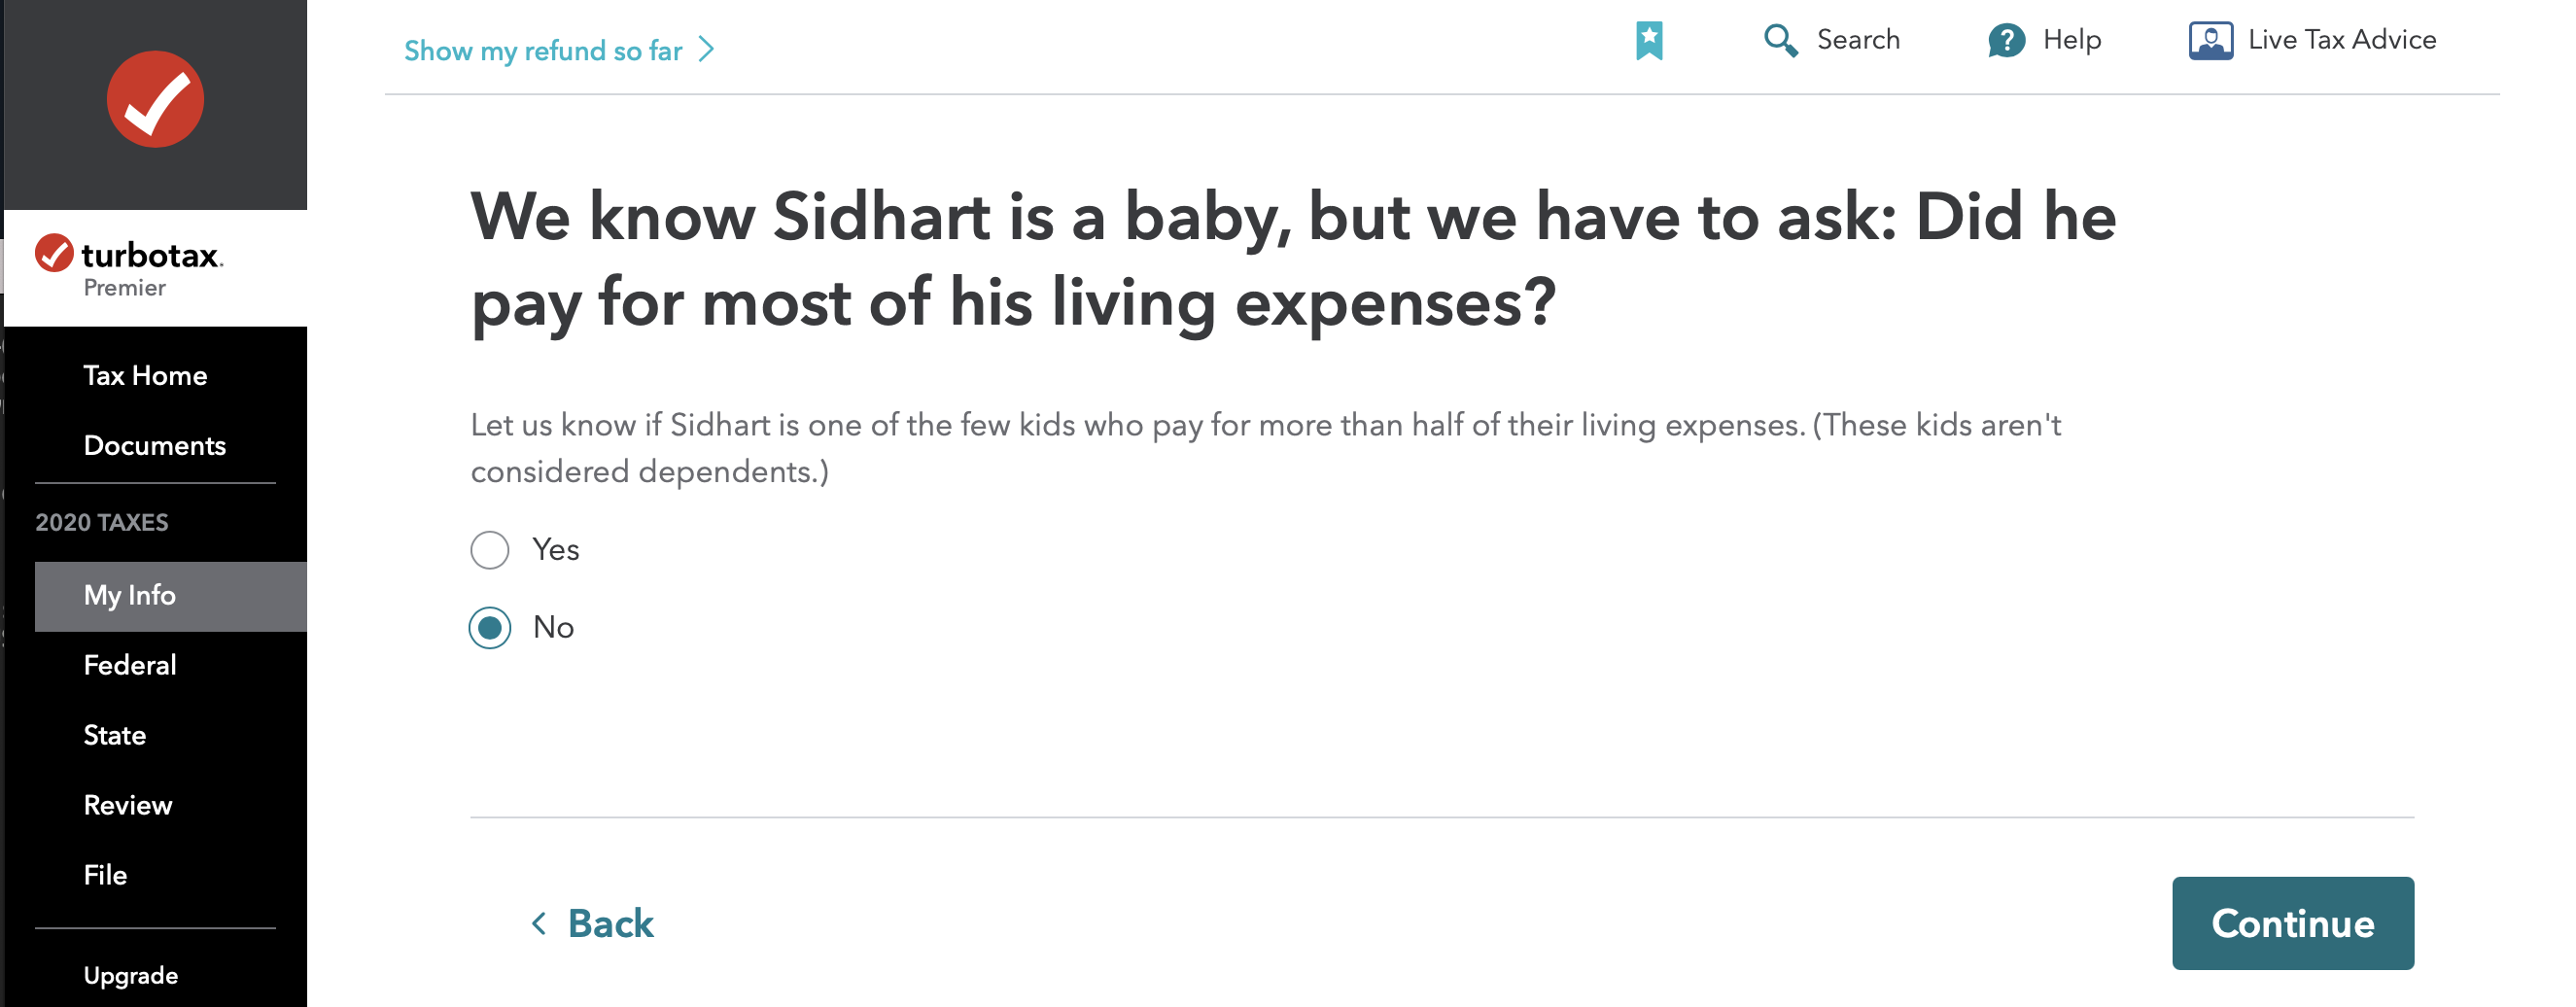Click the Show my refund so far link

point(543,51)
